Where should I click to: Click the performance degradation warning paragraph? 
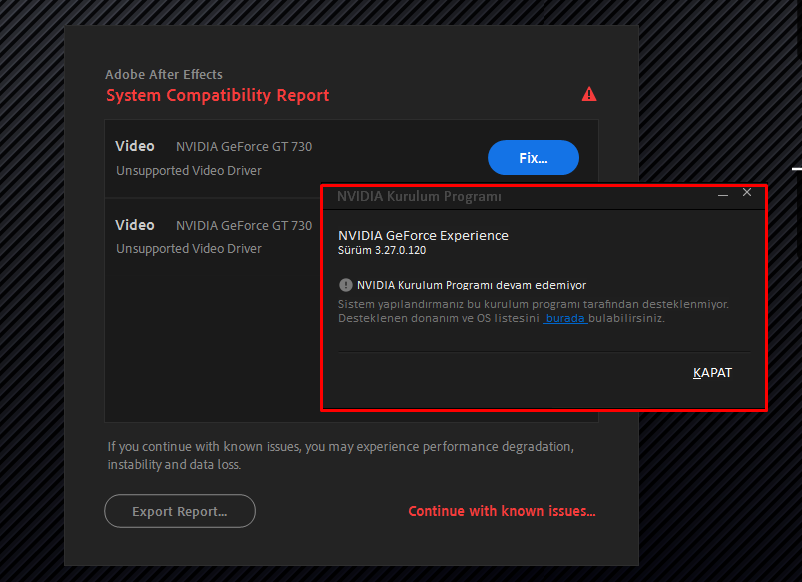click(x=340, y=455)
